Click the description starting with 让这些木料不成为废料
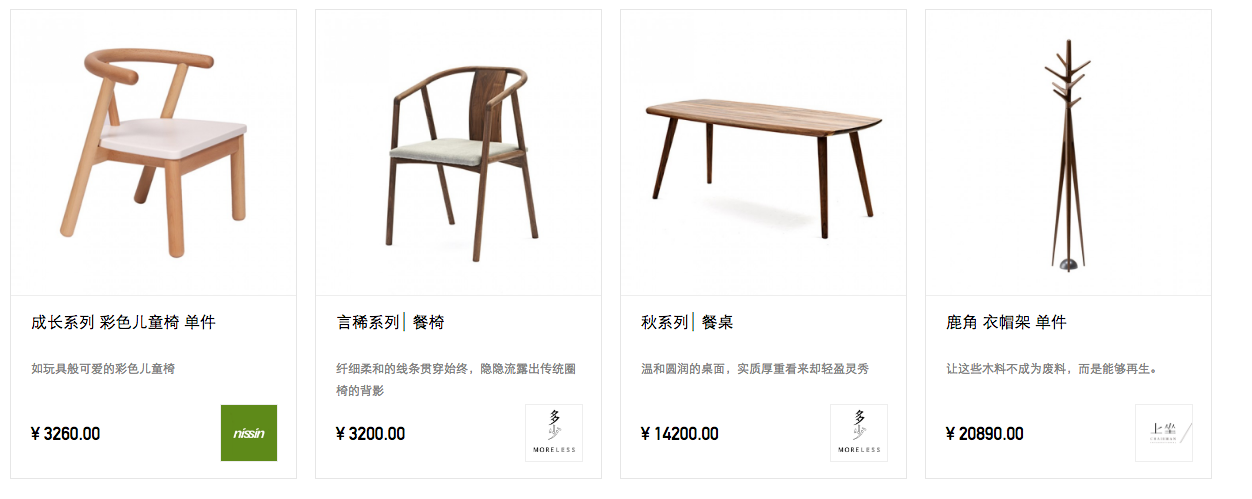The height and width of the screenshot is (499, 1252). point(1052,369)
